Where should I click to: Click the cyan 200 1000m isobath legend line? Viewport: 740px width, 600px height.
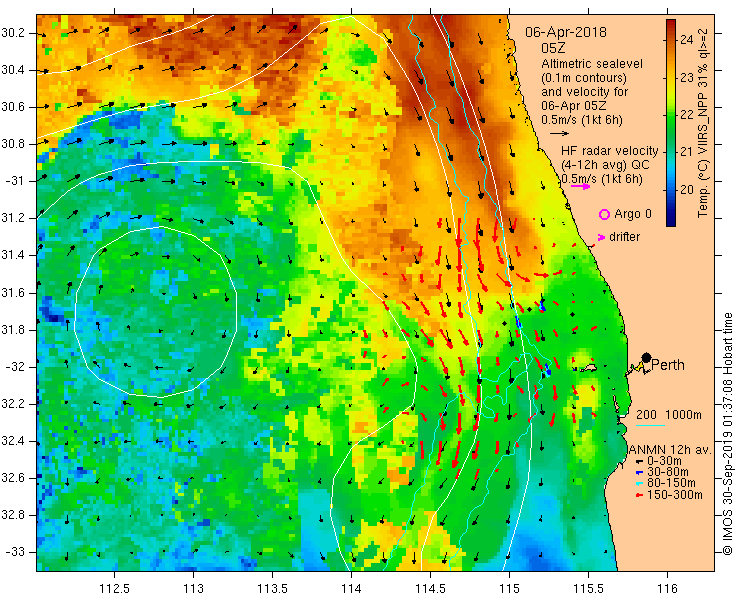(x=650, y=425)
